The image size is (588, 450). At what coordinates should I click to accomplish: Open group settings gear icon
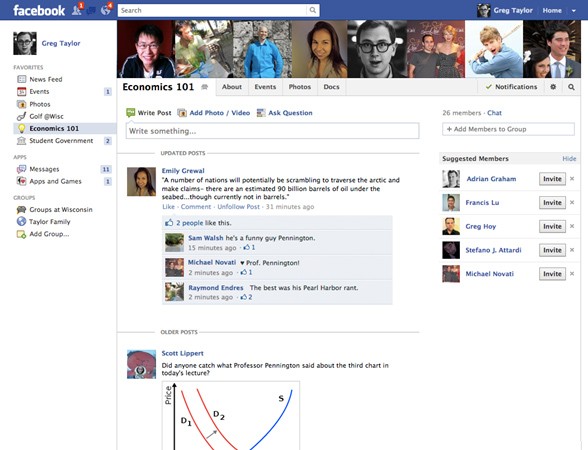(x=553, y=87)
